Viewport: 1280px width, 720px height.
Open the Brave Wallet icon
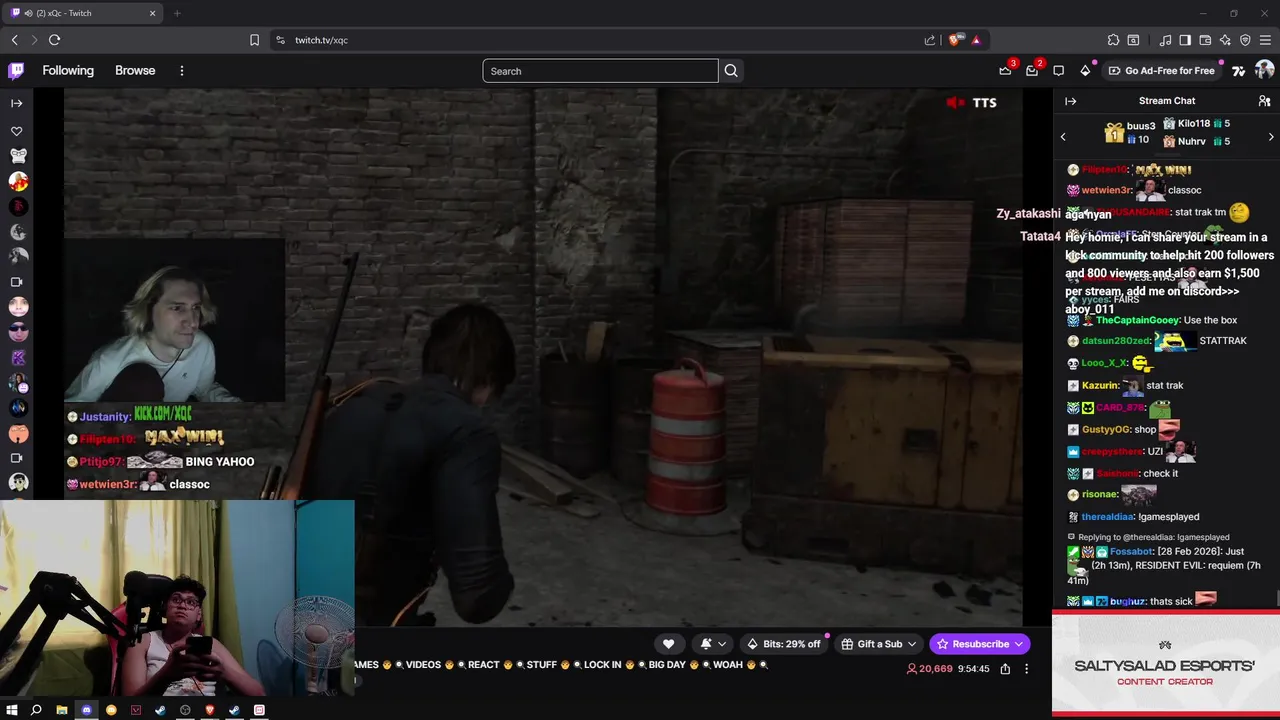1205,40
